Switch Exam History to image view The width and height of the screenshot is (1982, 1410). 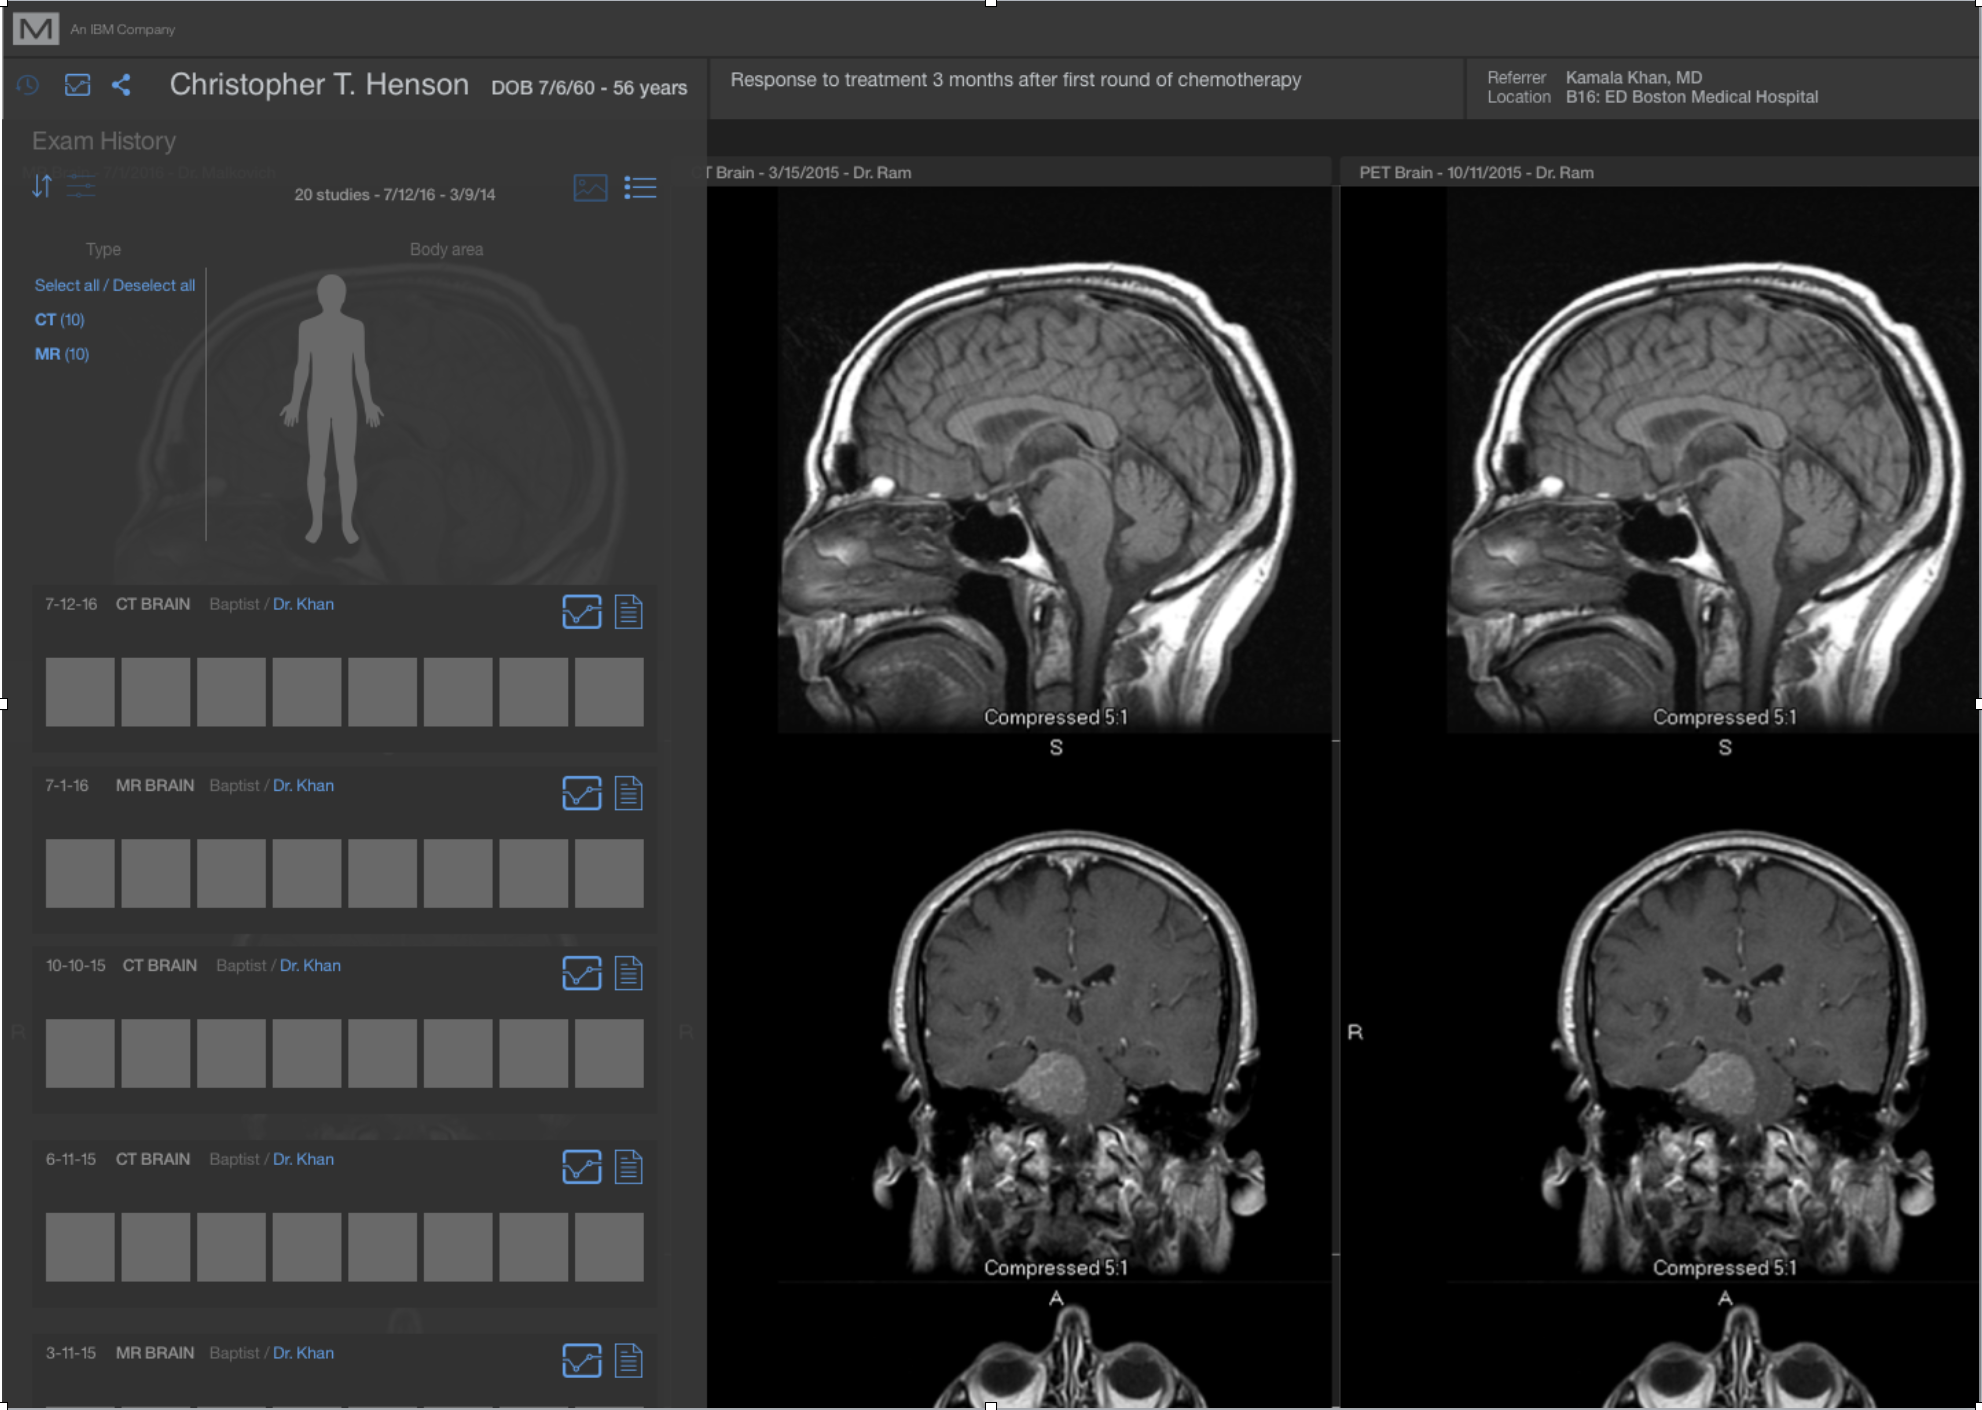tap(590, 187)
